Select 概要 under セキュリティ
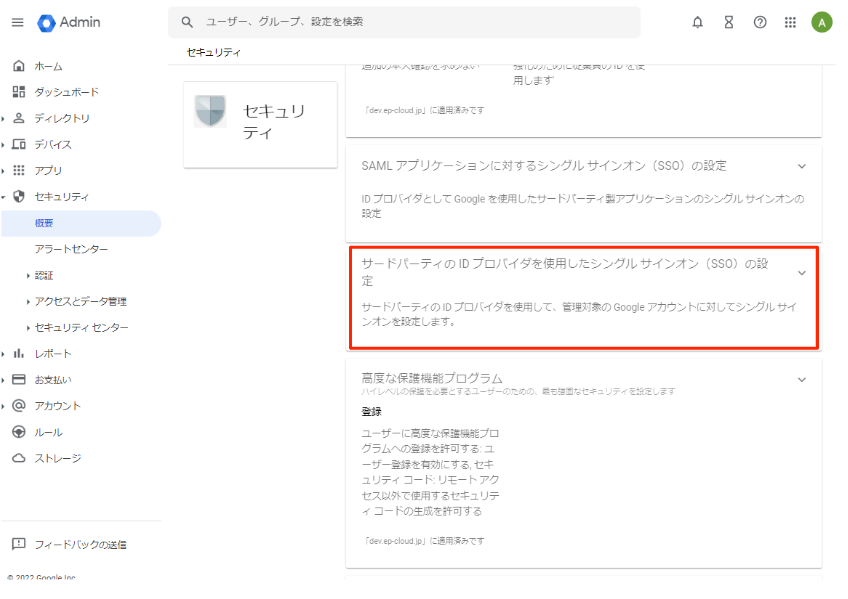 tap(81, 223)
